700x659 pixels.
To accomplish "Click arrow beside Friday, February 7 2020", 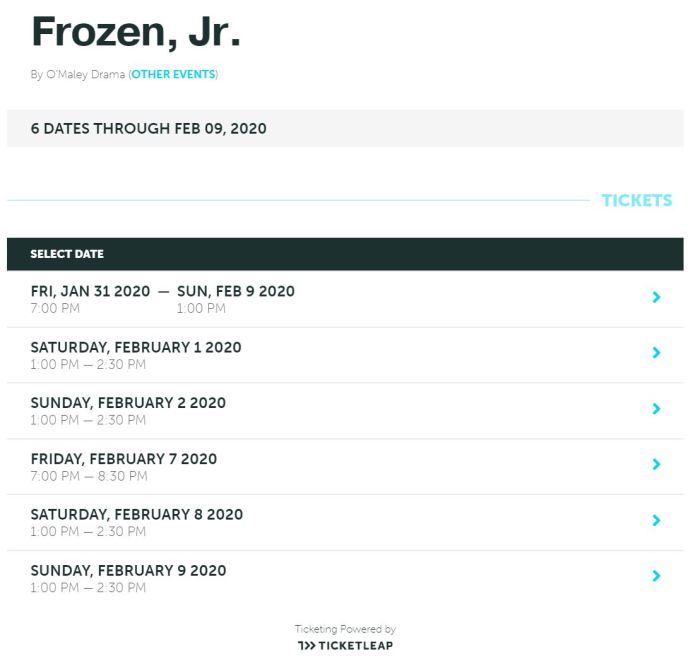I will (x=656, y=464).
